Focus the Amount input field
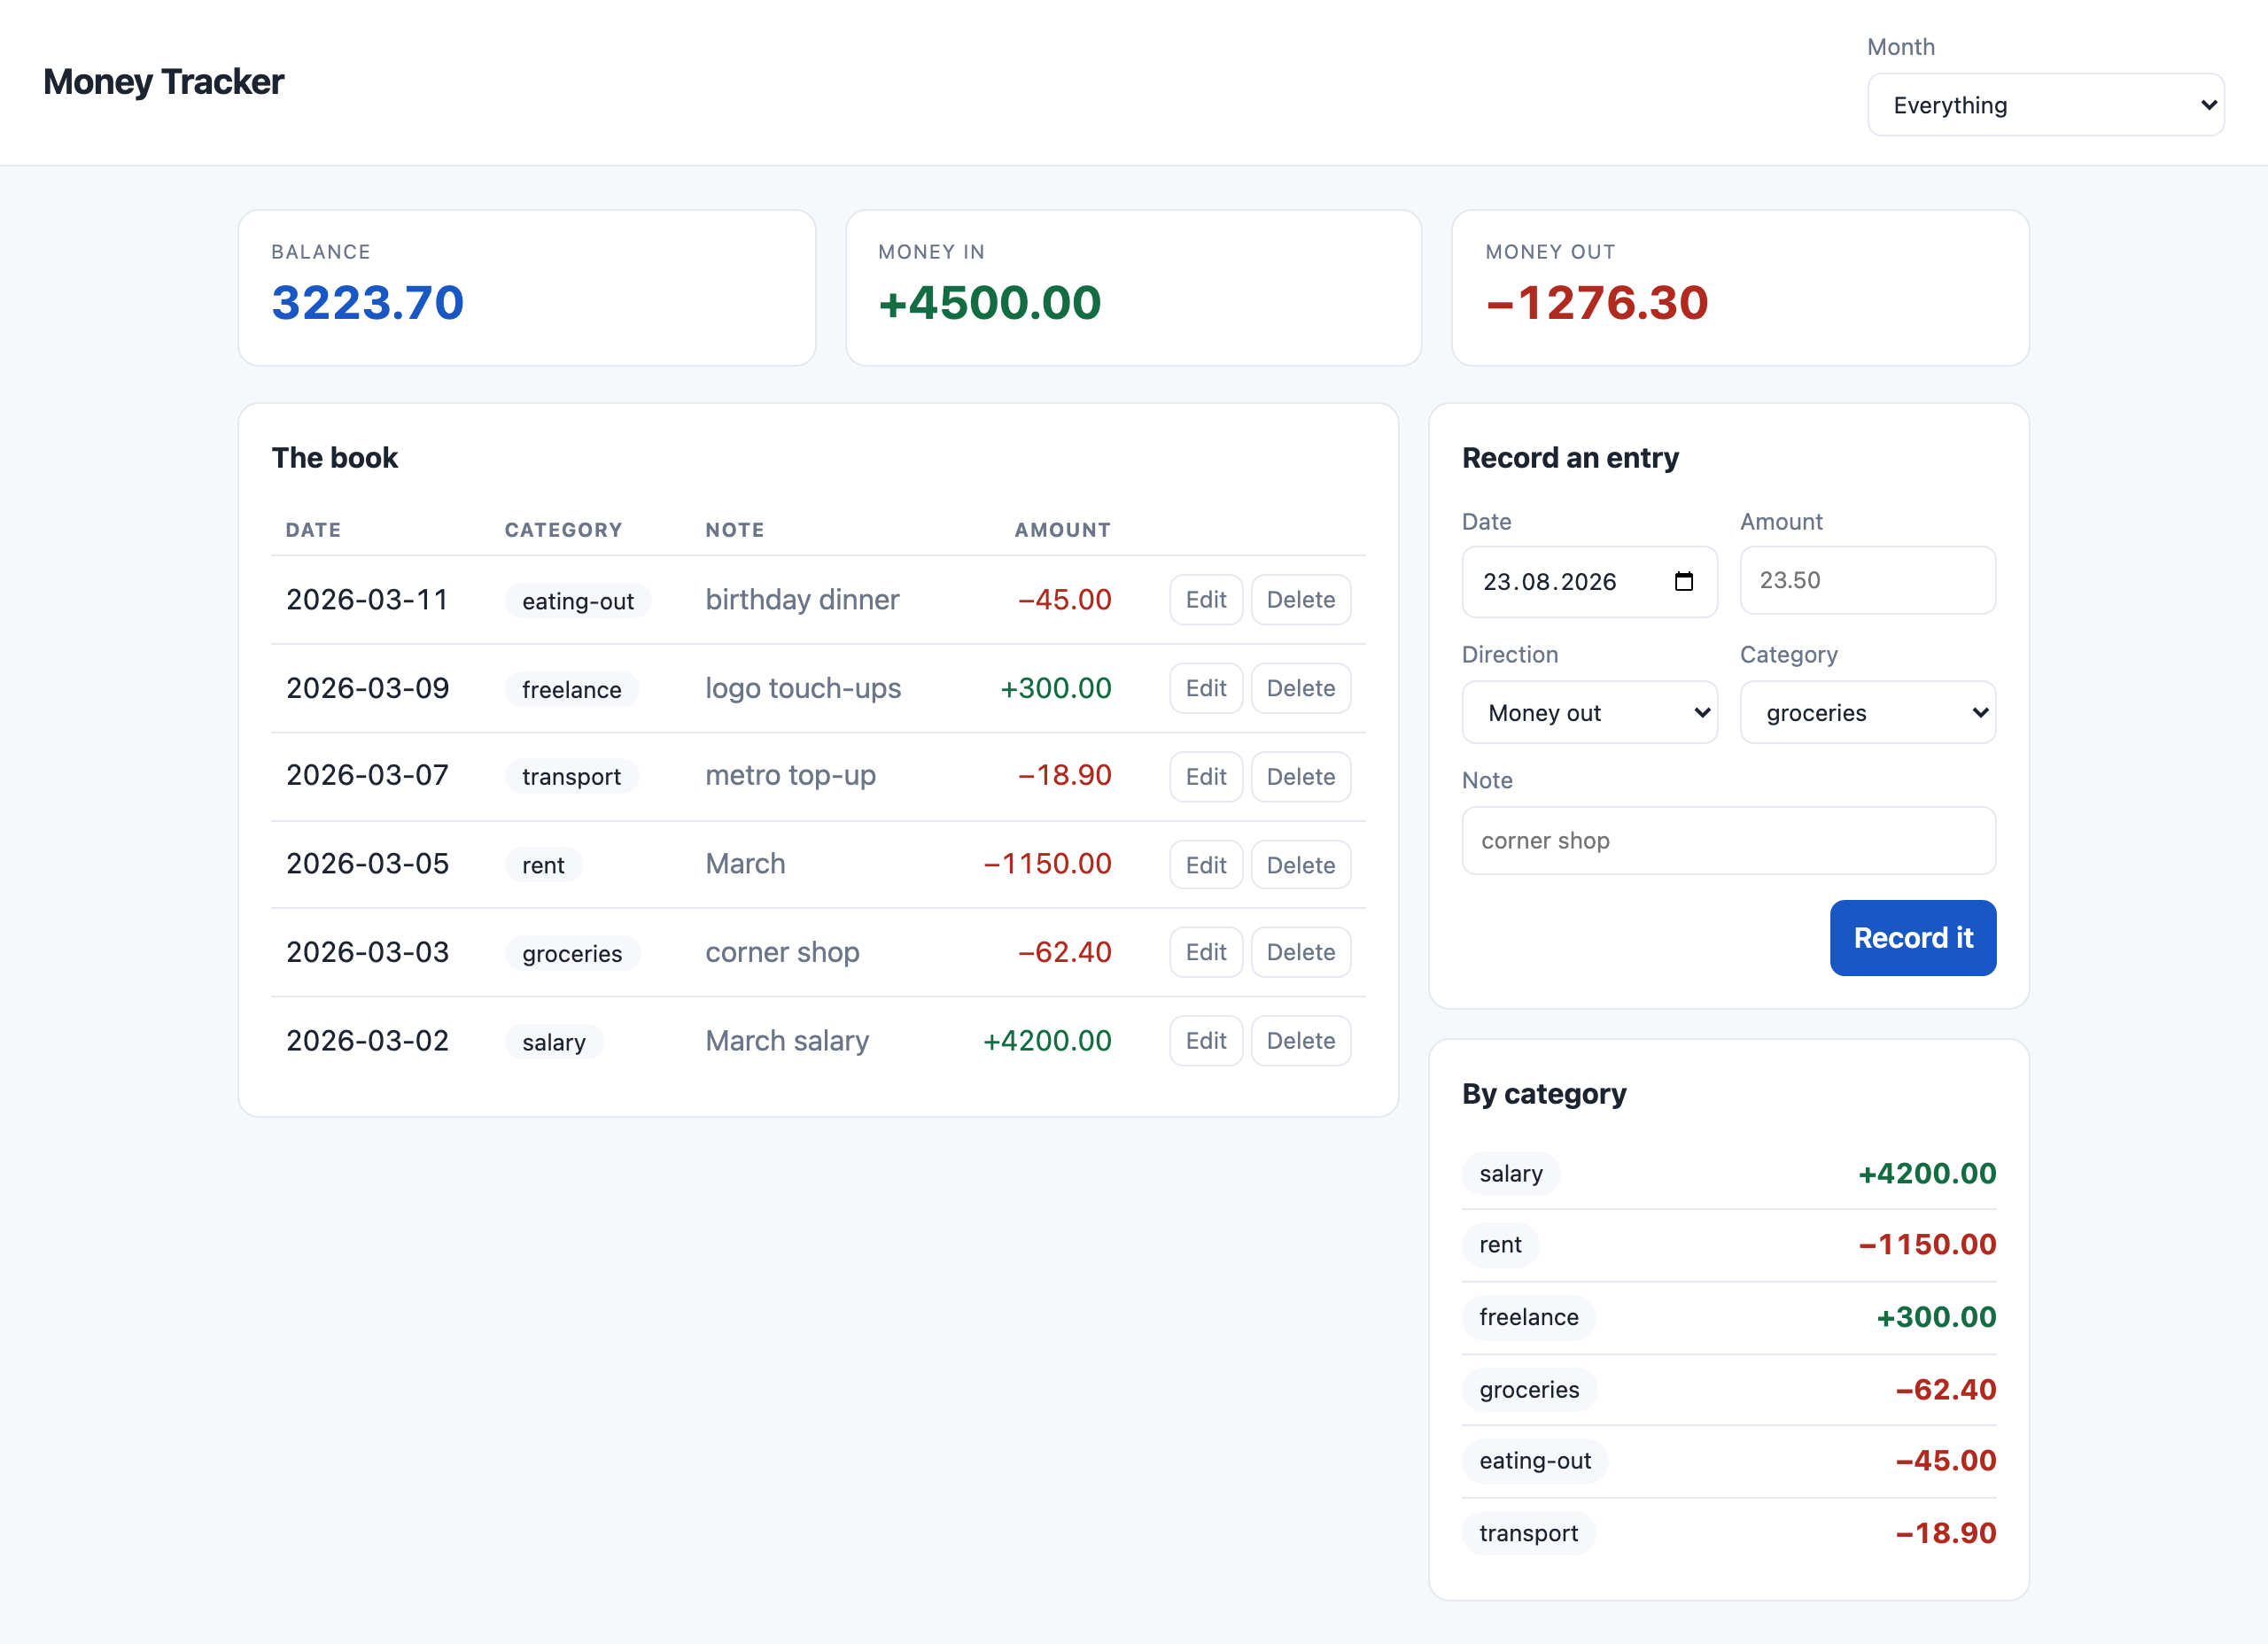Viewport: 2268px width, 1644px height. click(x=1867, y=580)
